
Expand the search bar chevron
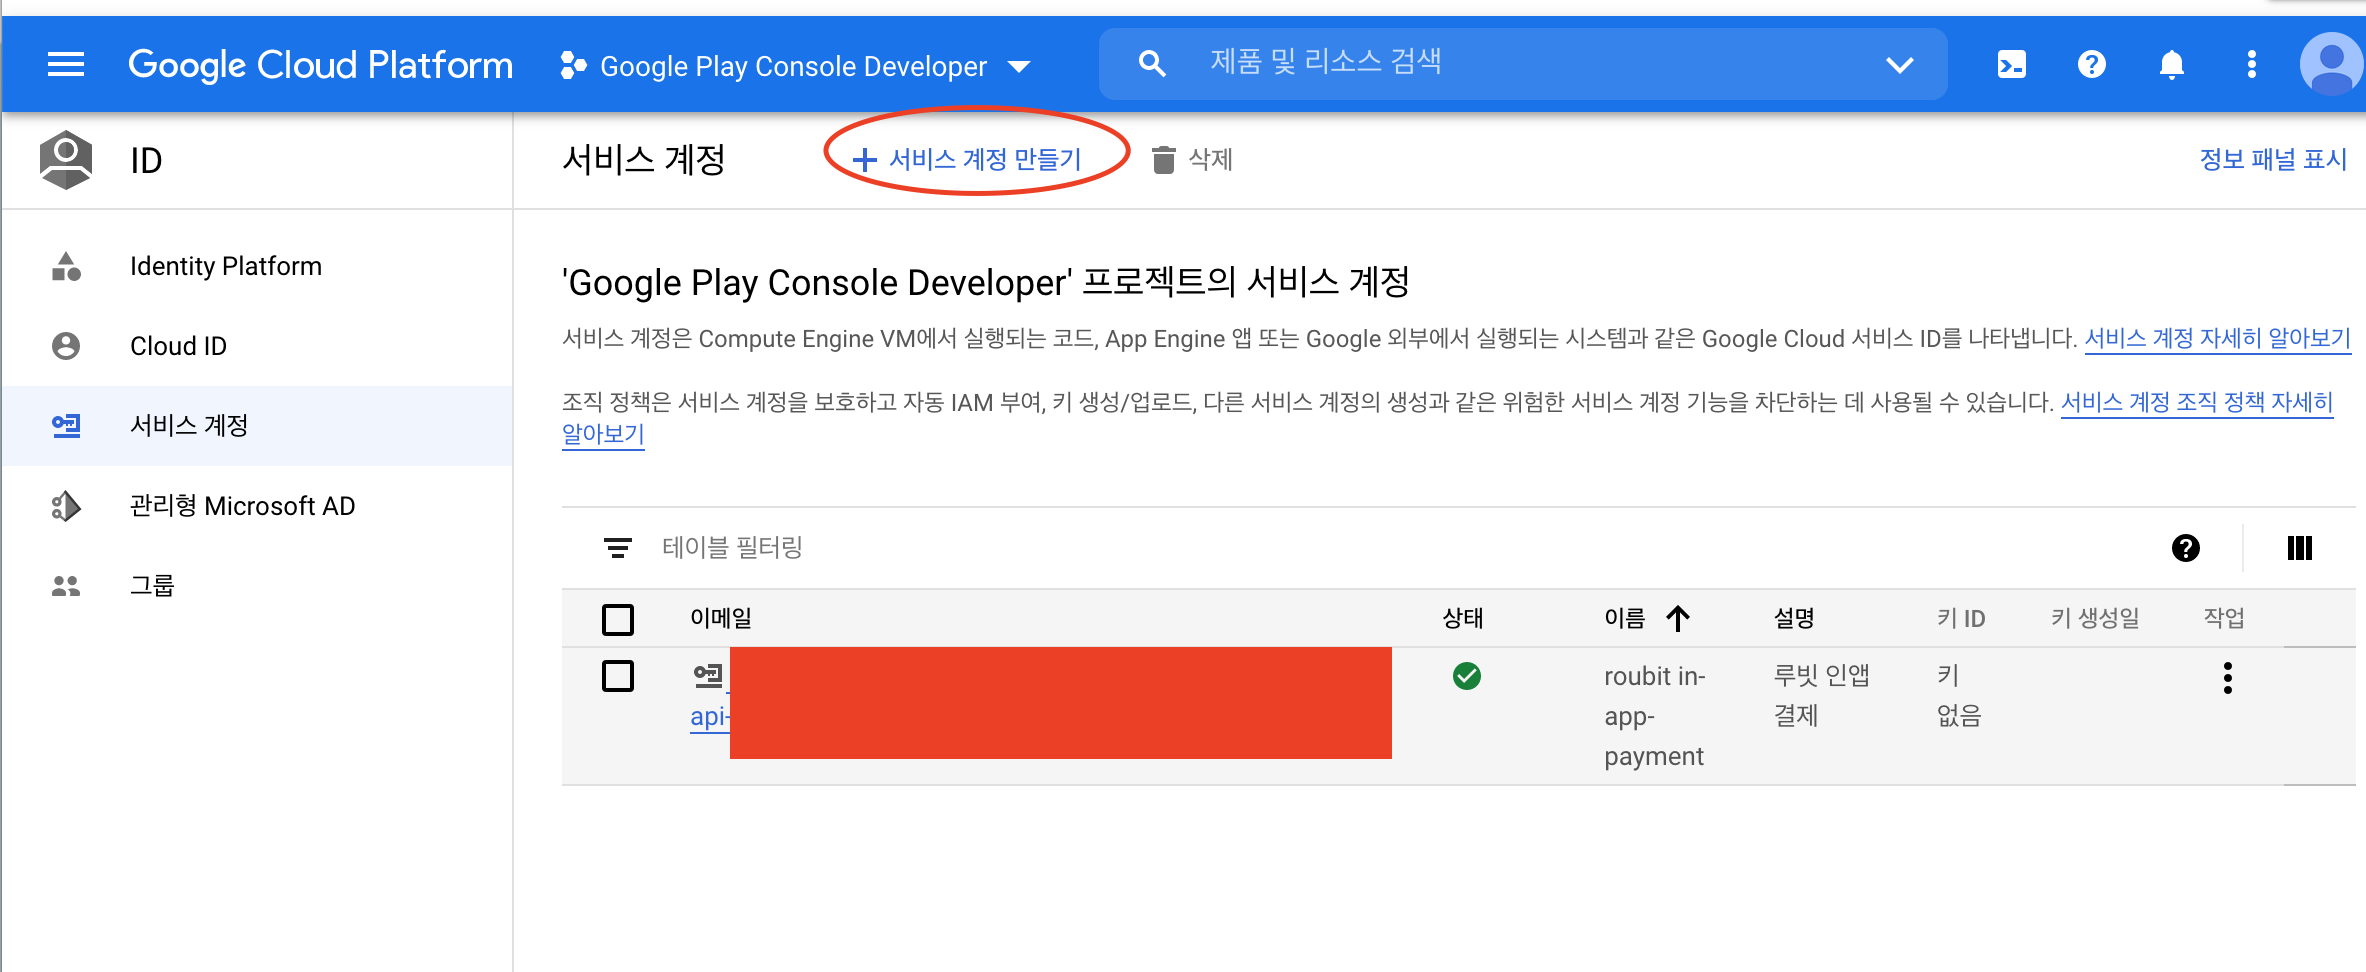click(1899, 65)
